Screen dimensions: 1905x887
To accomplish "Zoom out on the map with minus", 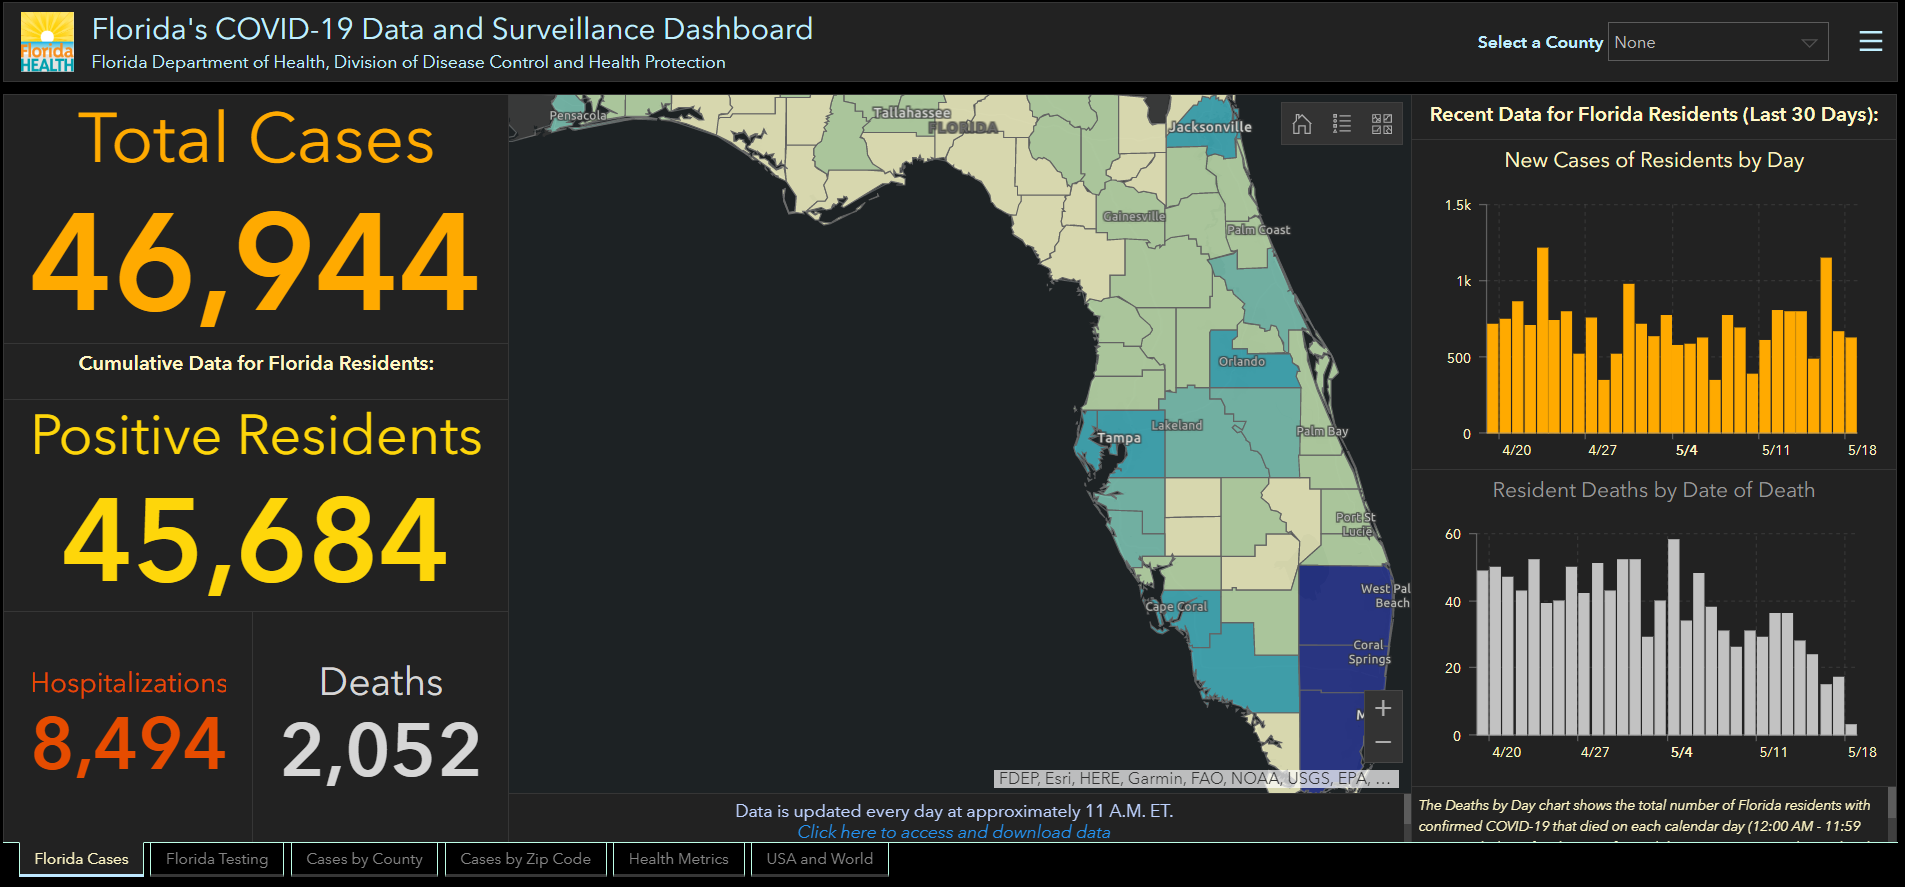I will click(x=1383, y=742).
